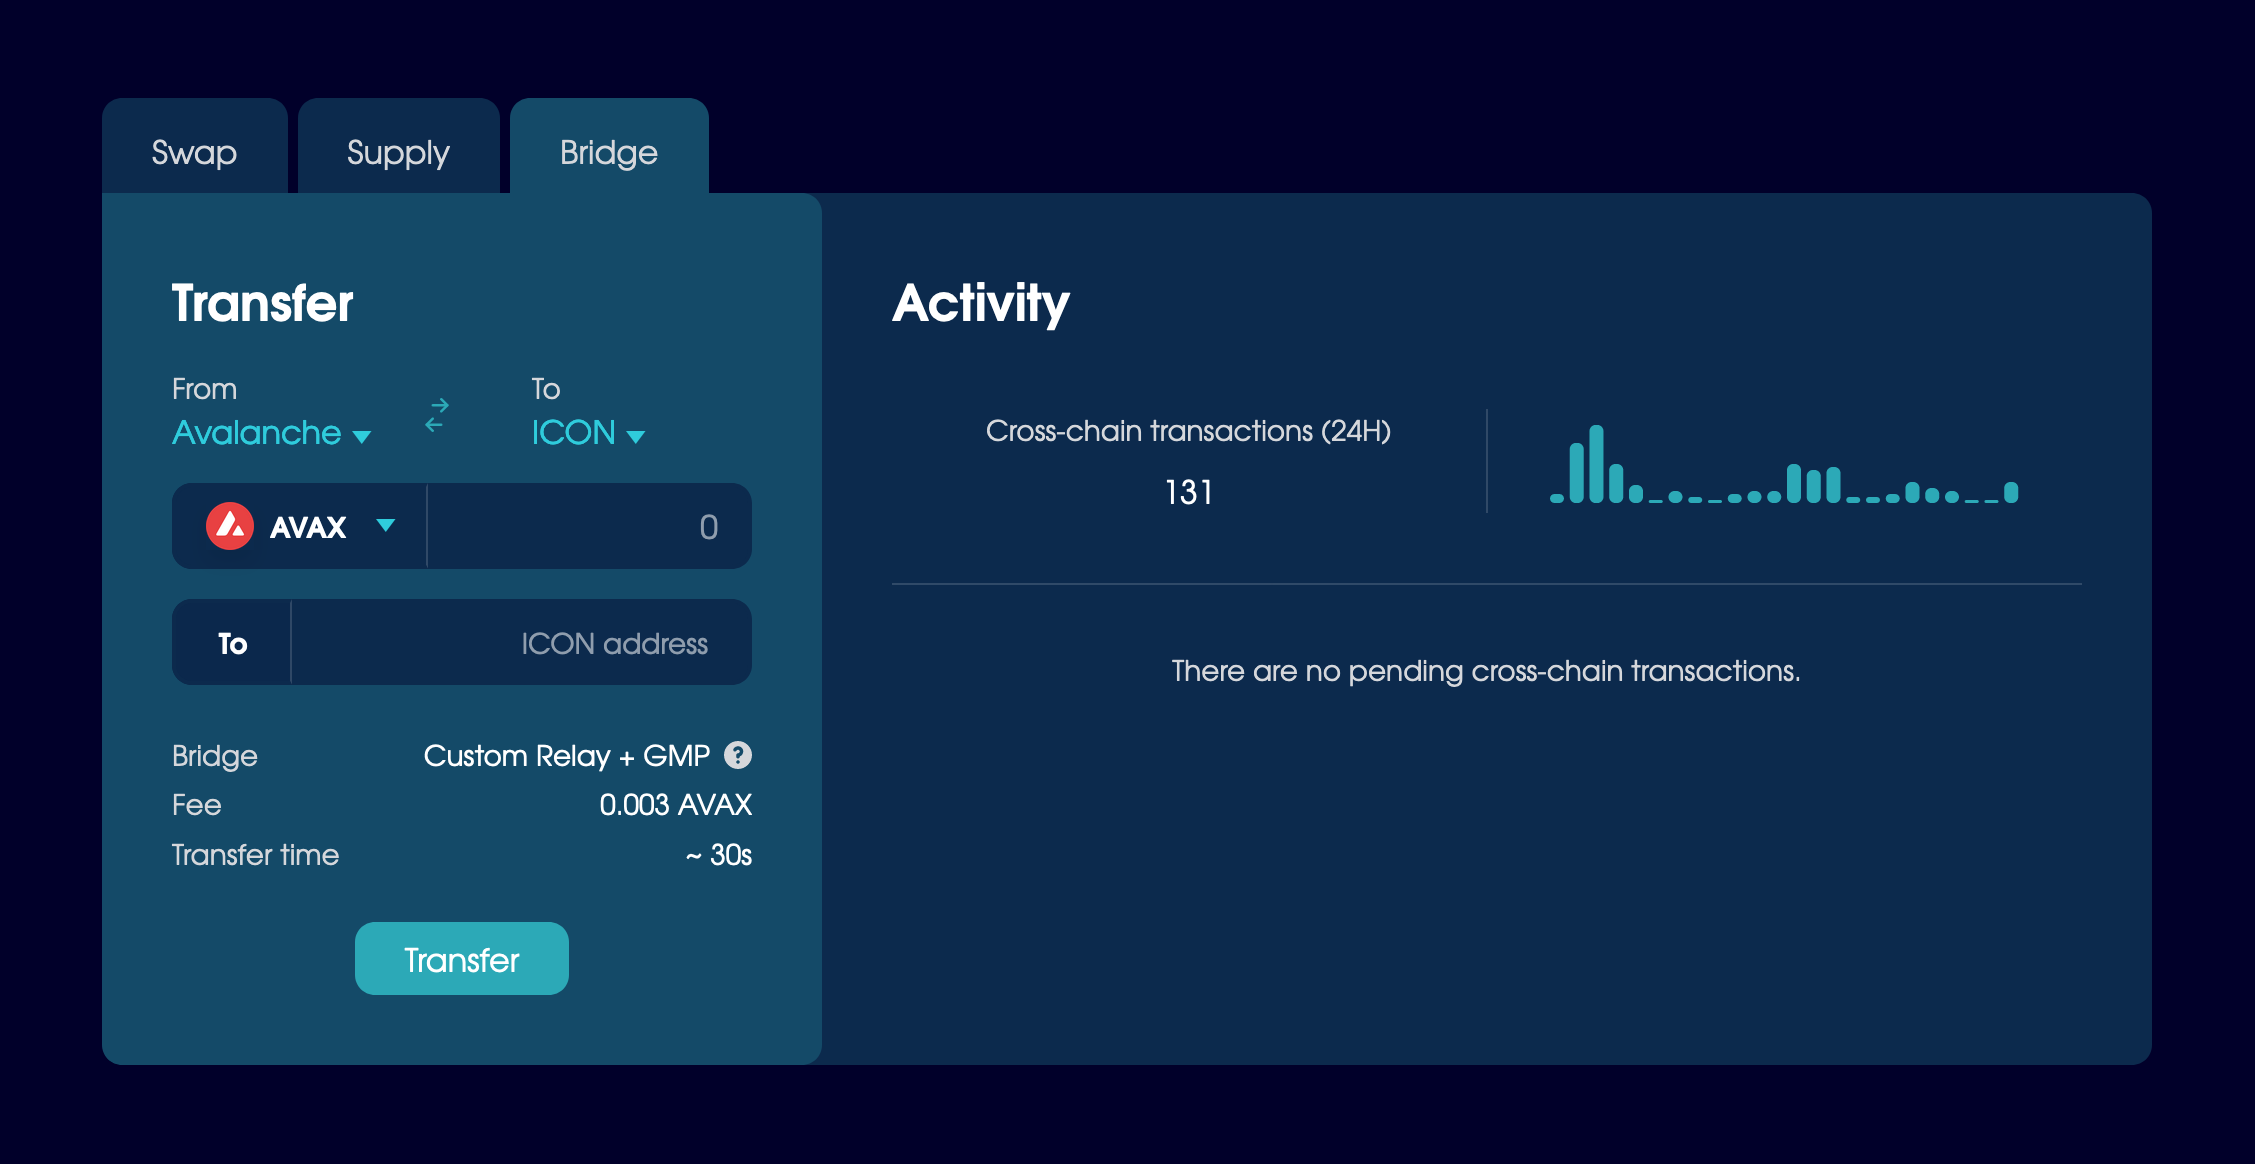Click the ICON address input field
Image resolution: width=2255 pixels, height=1164 pixels.
click(x=520, y=643)
